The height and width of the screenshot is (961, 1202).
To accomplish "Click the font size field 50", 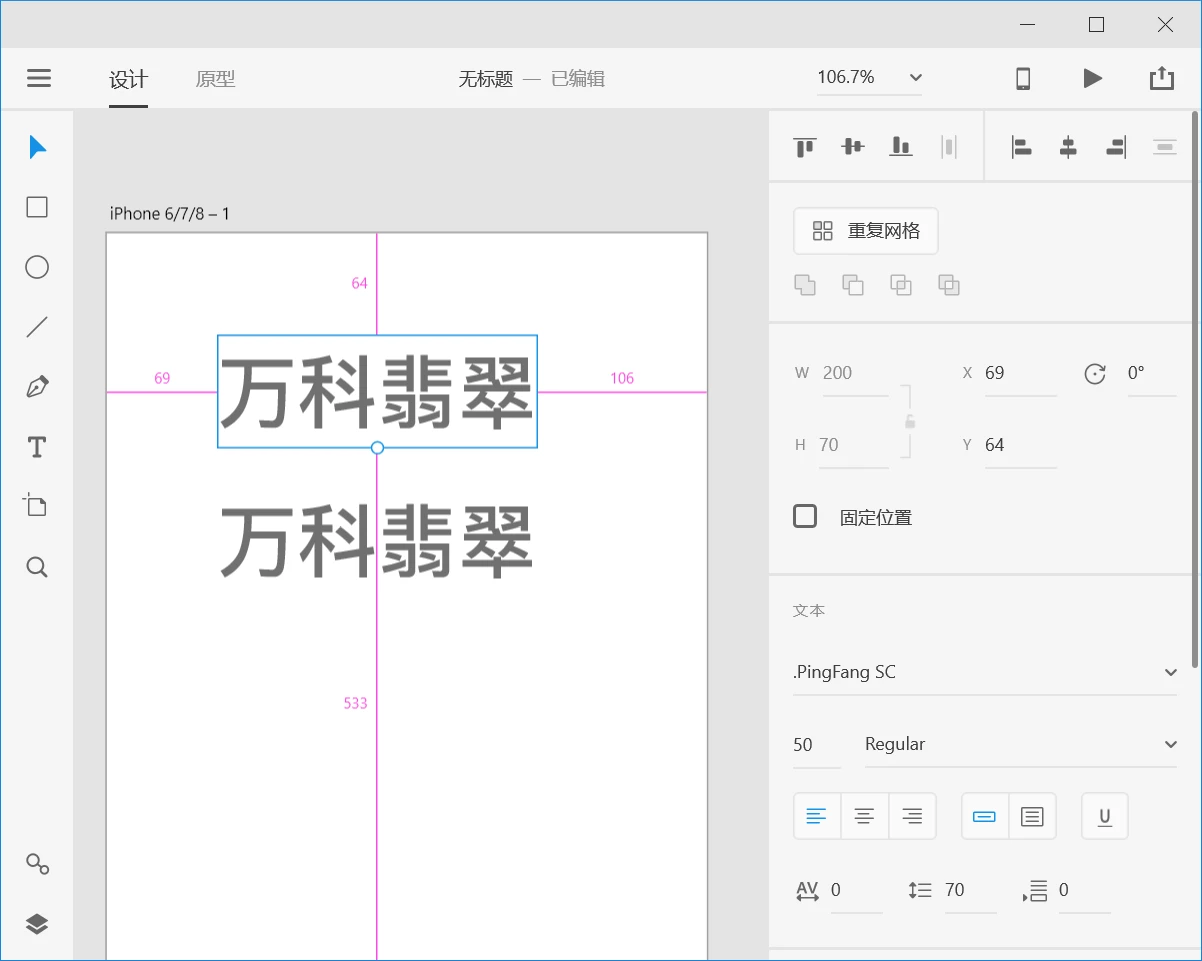I will tap(817, 745).
